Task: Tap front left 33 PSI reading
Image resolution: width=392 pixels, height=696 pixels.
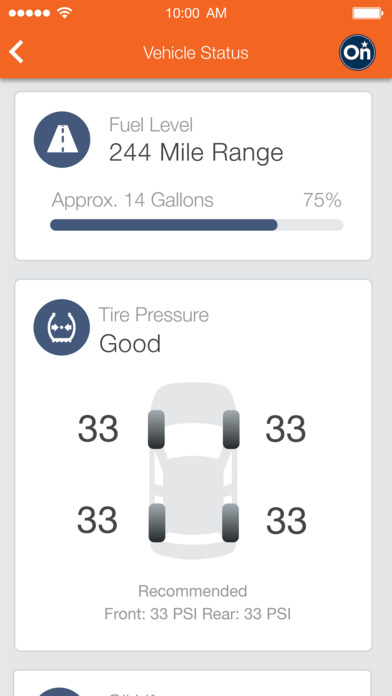Action: click(98, 429)
